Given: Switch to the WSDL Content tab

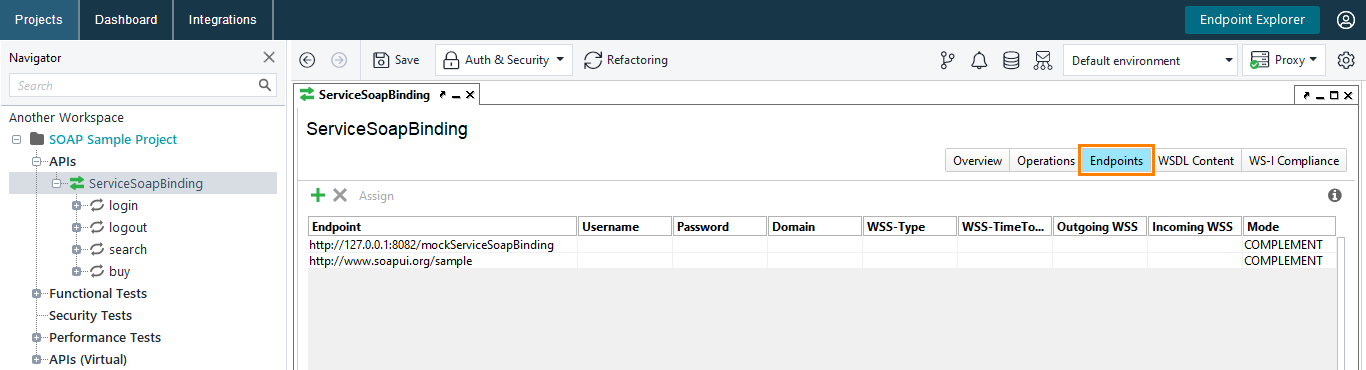Looking at the screenshot, I should coord(1196,161).
